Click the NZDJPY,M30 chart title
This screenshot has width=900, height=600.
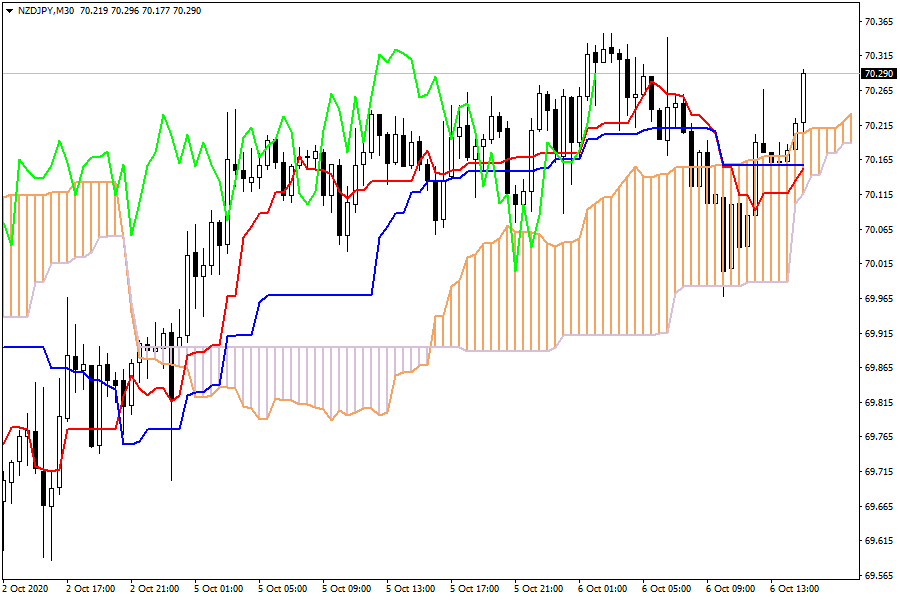tap(43, 10)
